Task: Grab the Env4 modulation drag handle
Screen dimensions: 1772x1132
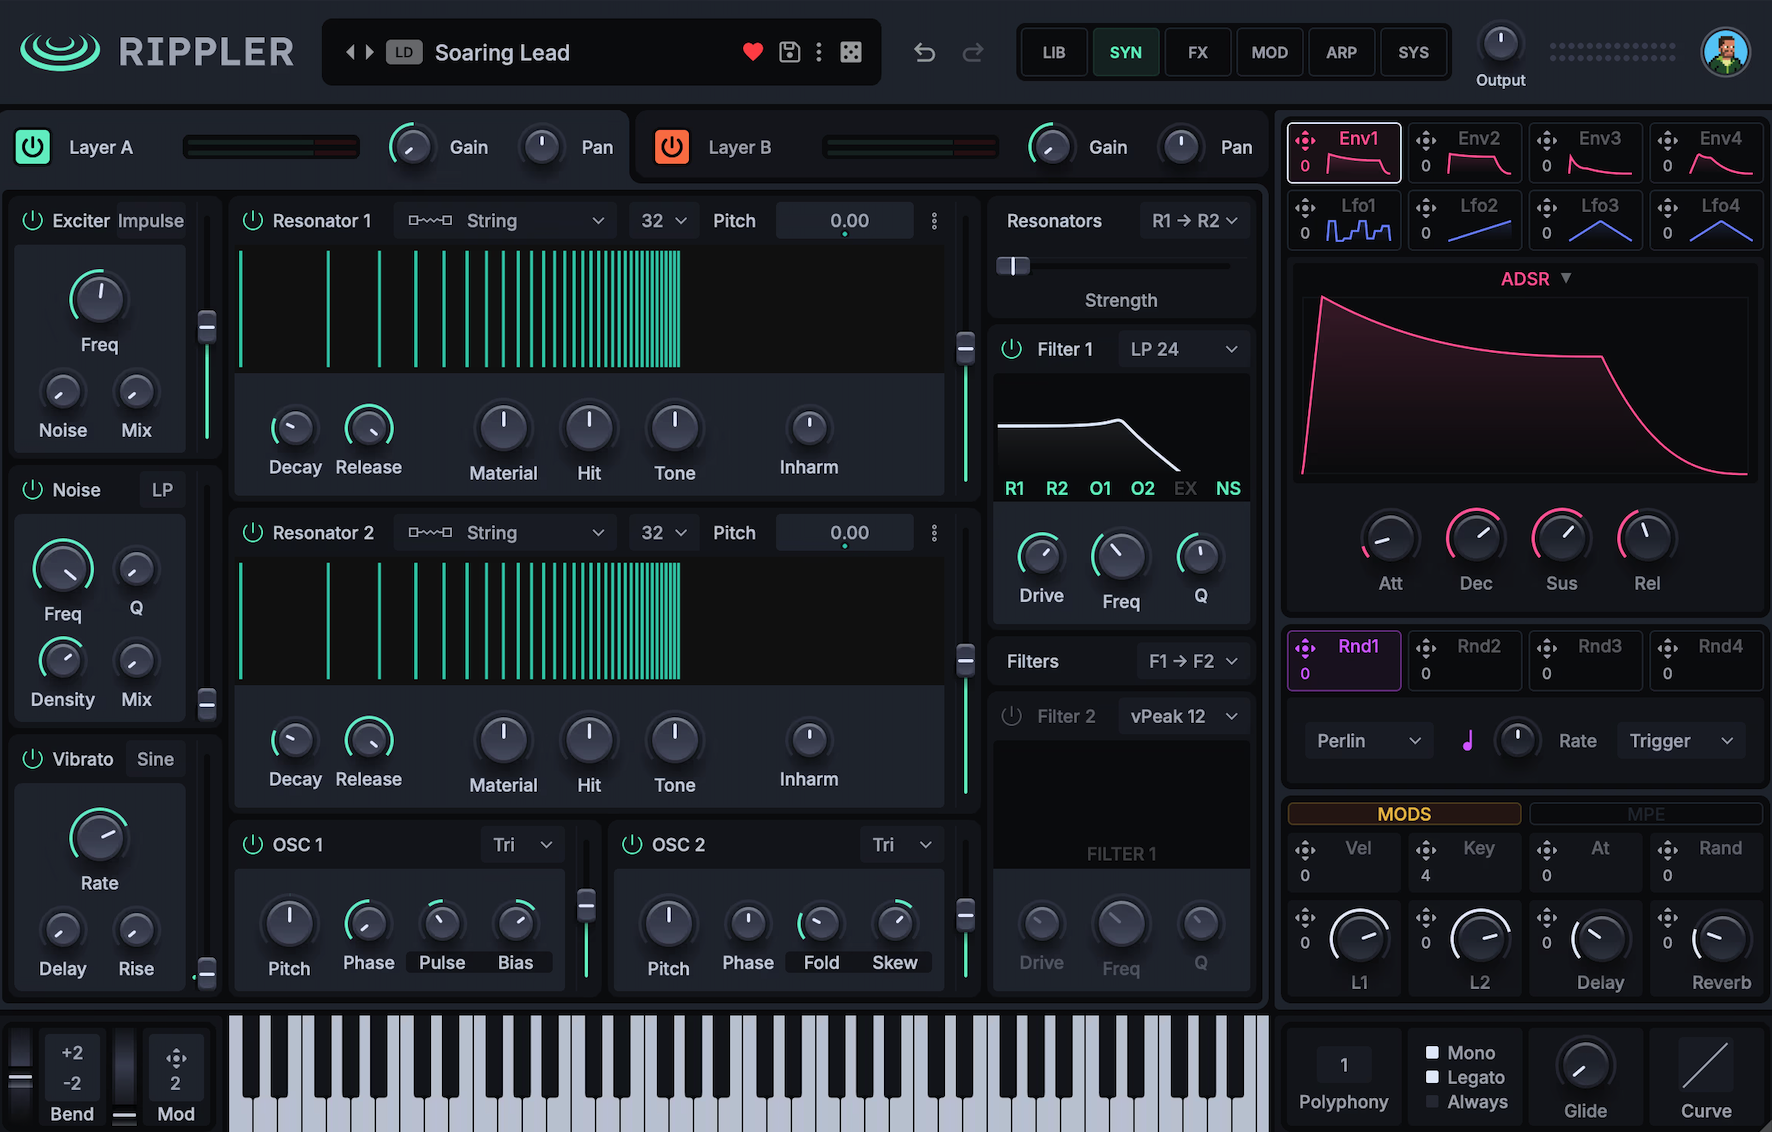Action: (1667, 140)
